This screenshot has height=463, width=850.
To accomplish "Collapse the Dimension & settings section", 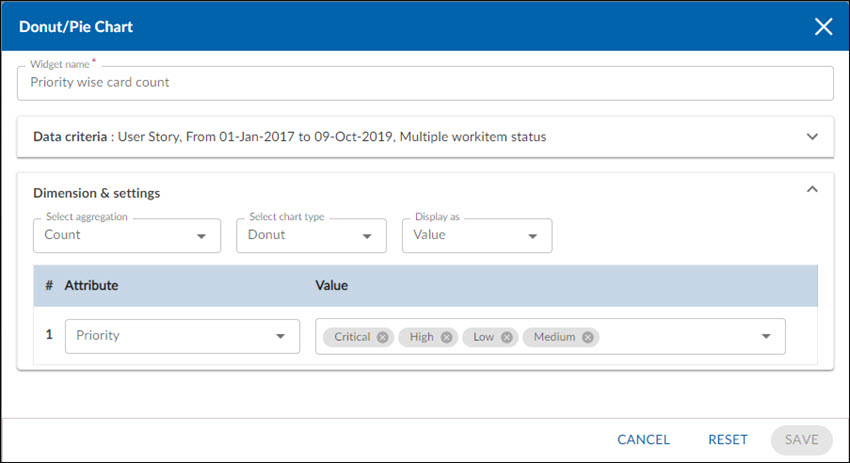I will [x=812, y=189].
